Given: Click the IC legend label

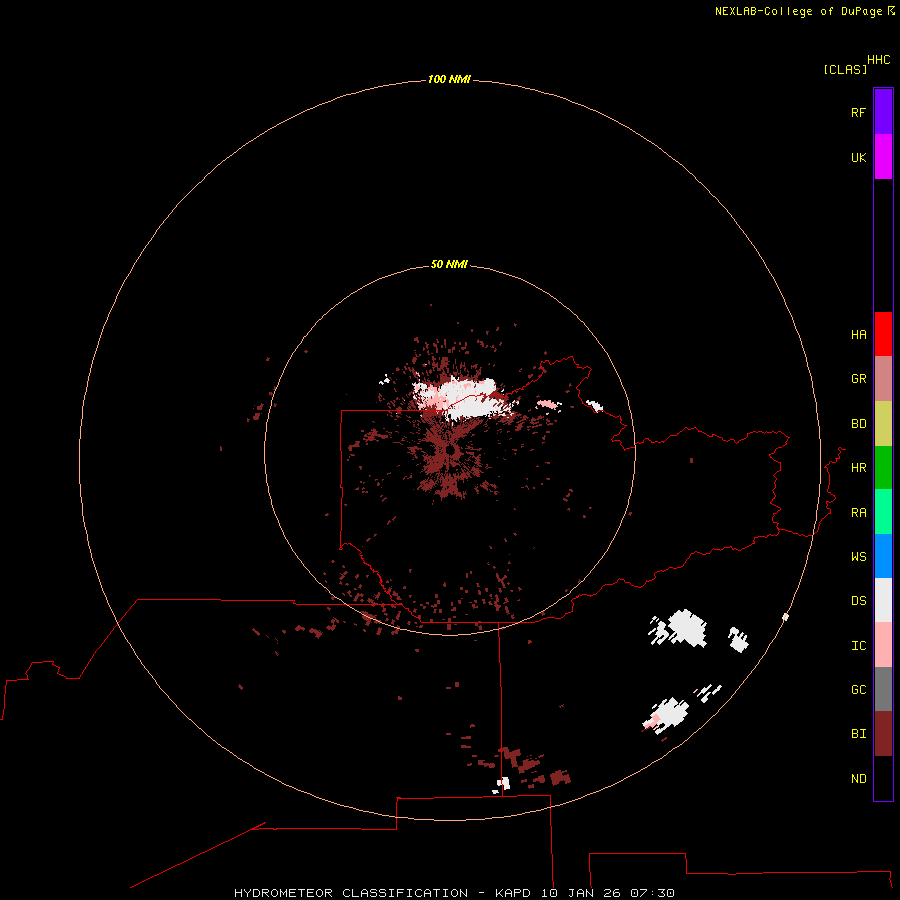Looking at the screenshot, I should coord(858,646).
